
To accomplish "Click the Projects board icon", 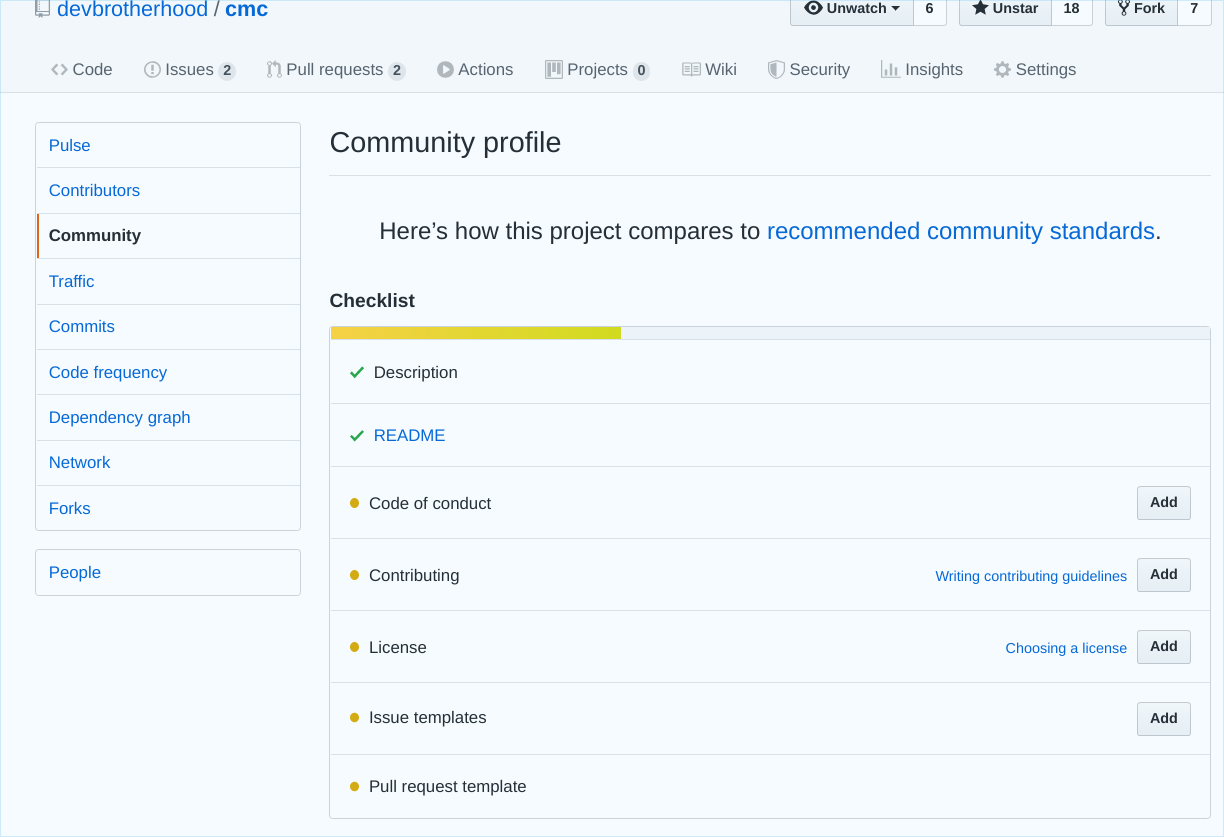I will (x=553, y=70).
